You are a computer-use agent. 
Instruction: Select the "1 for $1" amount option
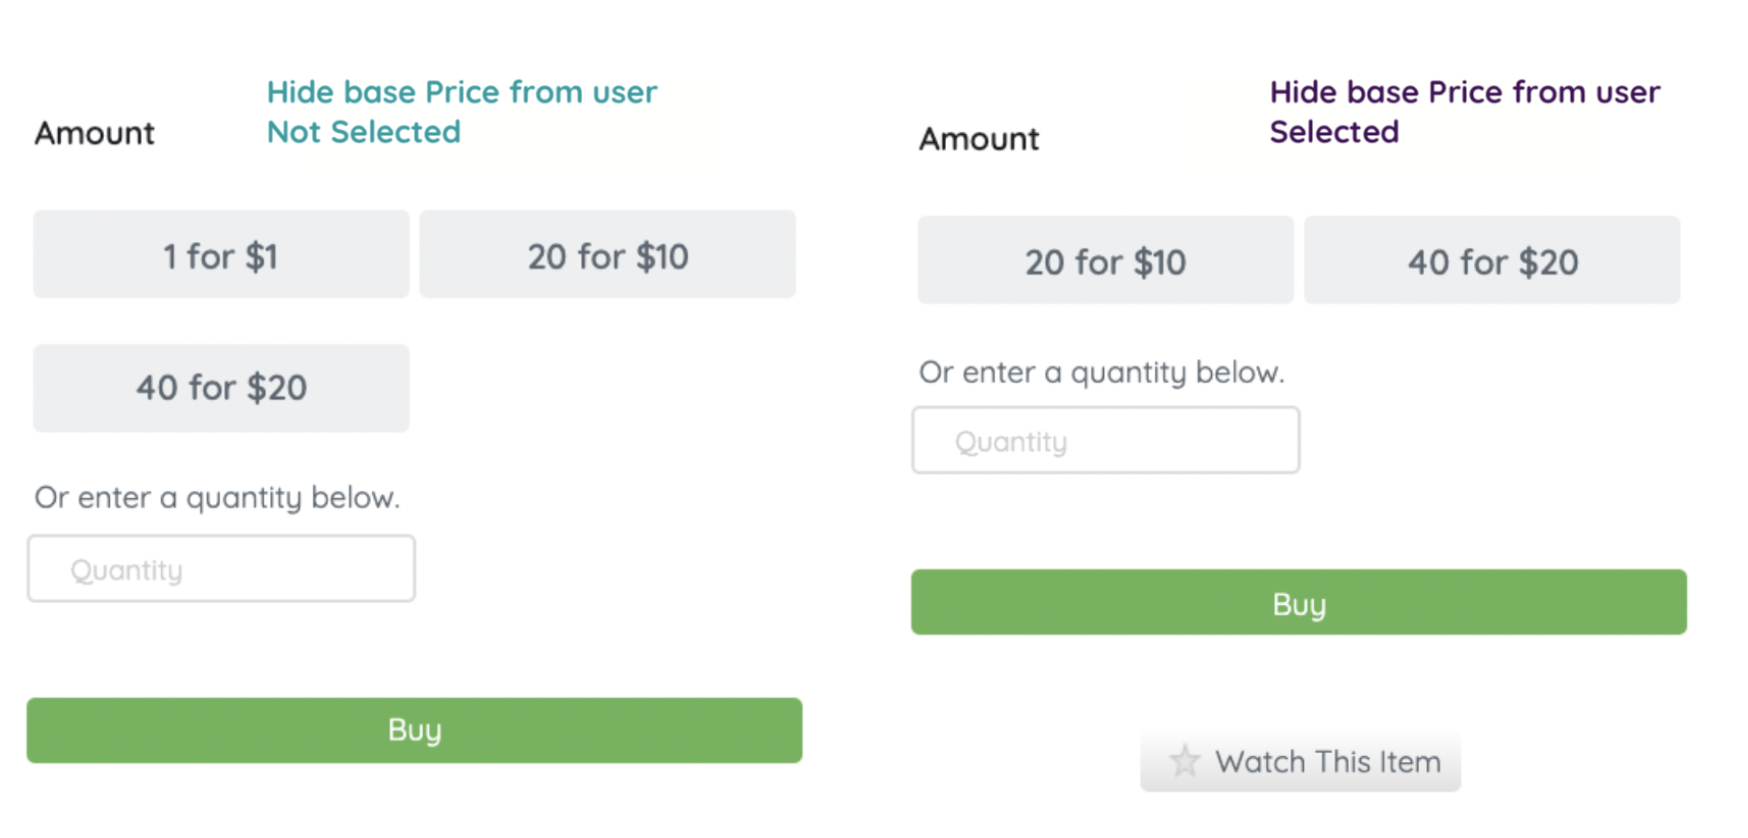tap(221, 255)
